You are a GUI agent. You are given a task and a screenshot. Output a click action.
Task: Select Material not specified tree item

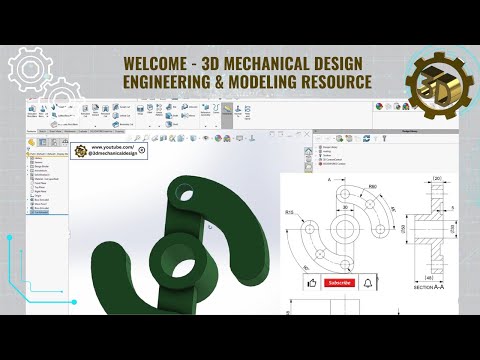[44, 179]
